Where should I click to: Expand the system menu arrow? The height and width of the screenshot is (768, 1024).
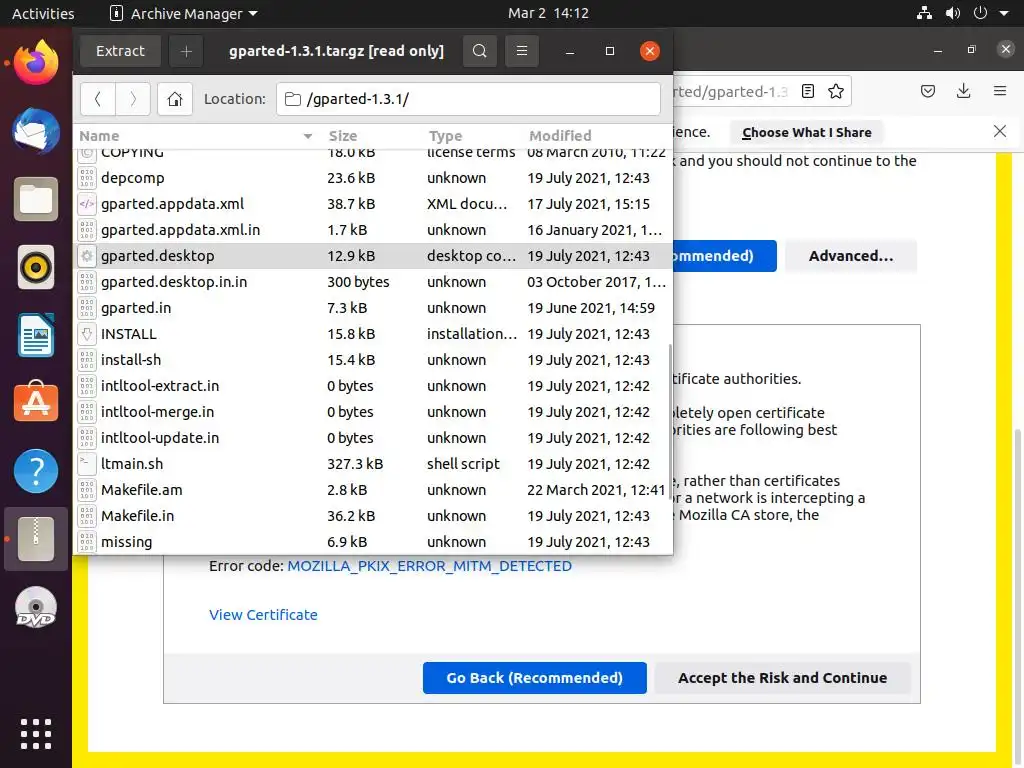tap(1004, 13)
